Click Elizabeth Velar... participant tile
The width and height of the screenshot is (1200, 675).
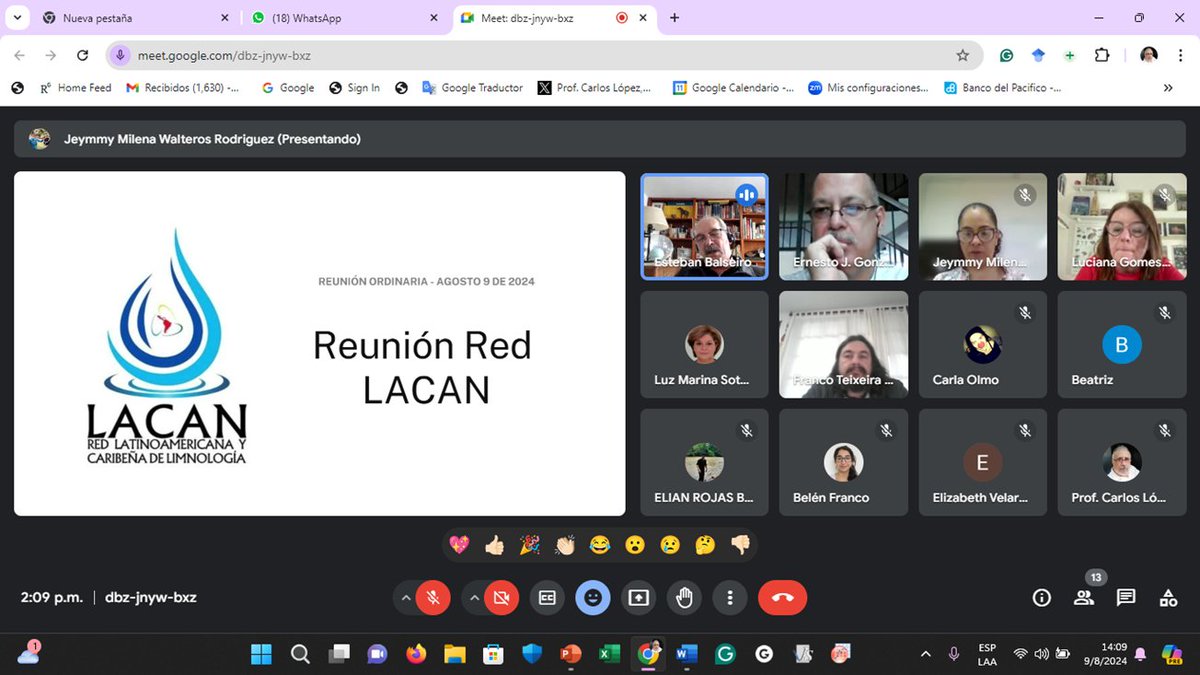(x=983, y=462)
